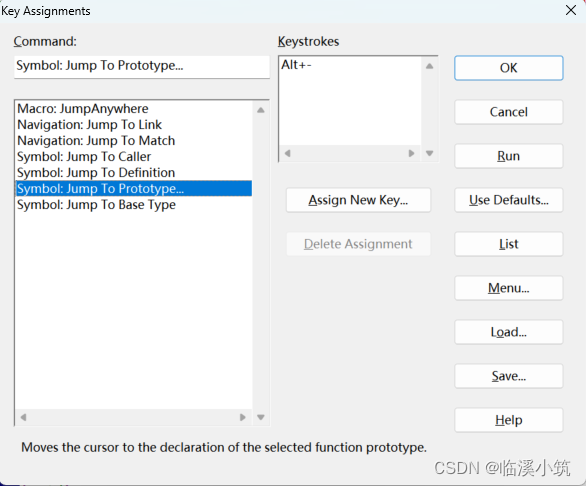Click Keystrokes list scroll left arrow
Viewport: 586px width, 486px height.
(x=287, y=153)
